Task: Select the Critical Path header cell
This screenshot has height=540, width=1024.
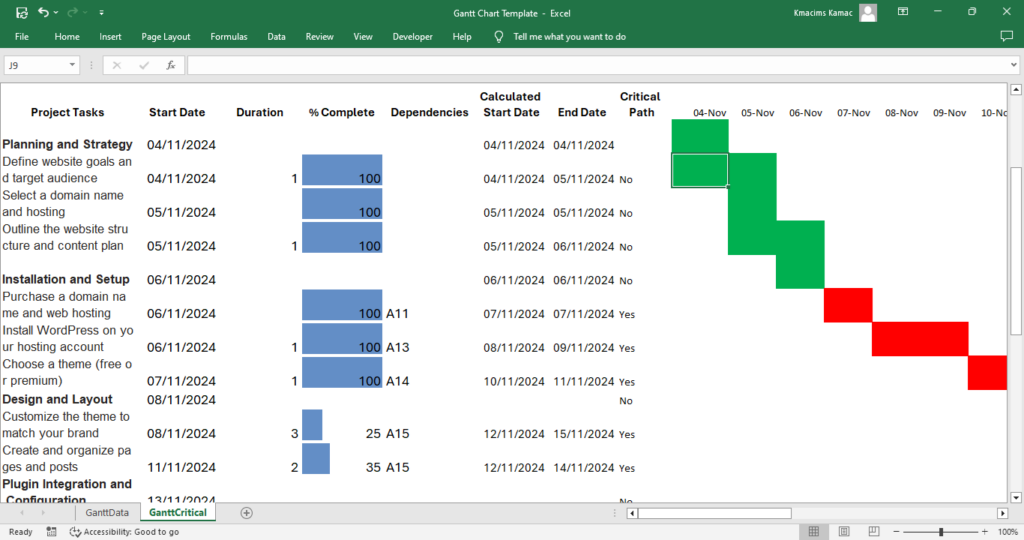Action: click(x=640, y=104)
